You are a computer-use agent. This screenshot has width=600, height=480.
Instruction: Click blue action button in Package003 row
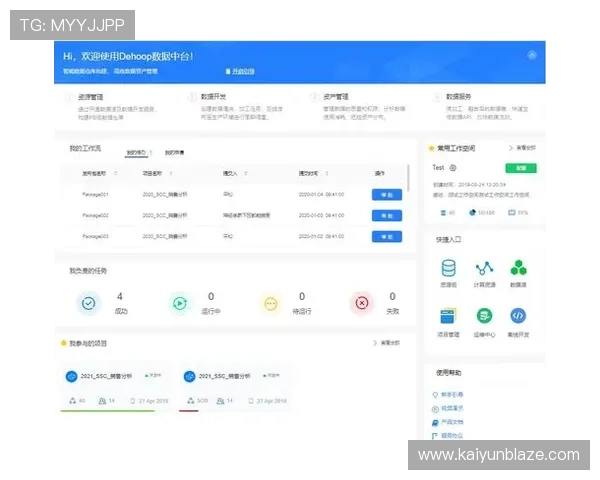pyautogui.click(x=387, y=237)
